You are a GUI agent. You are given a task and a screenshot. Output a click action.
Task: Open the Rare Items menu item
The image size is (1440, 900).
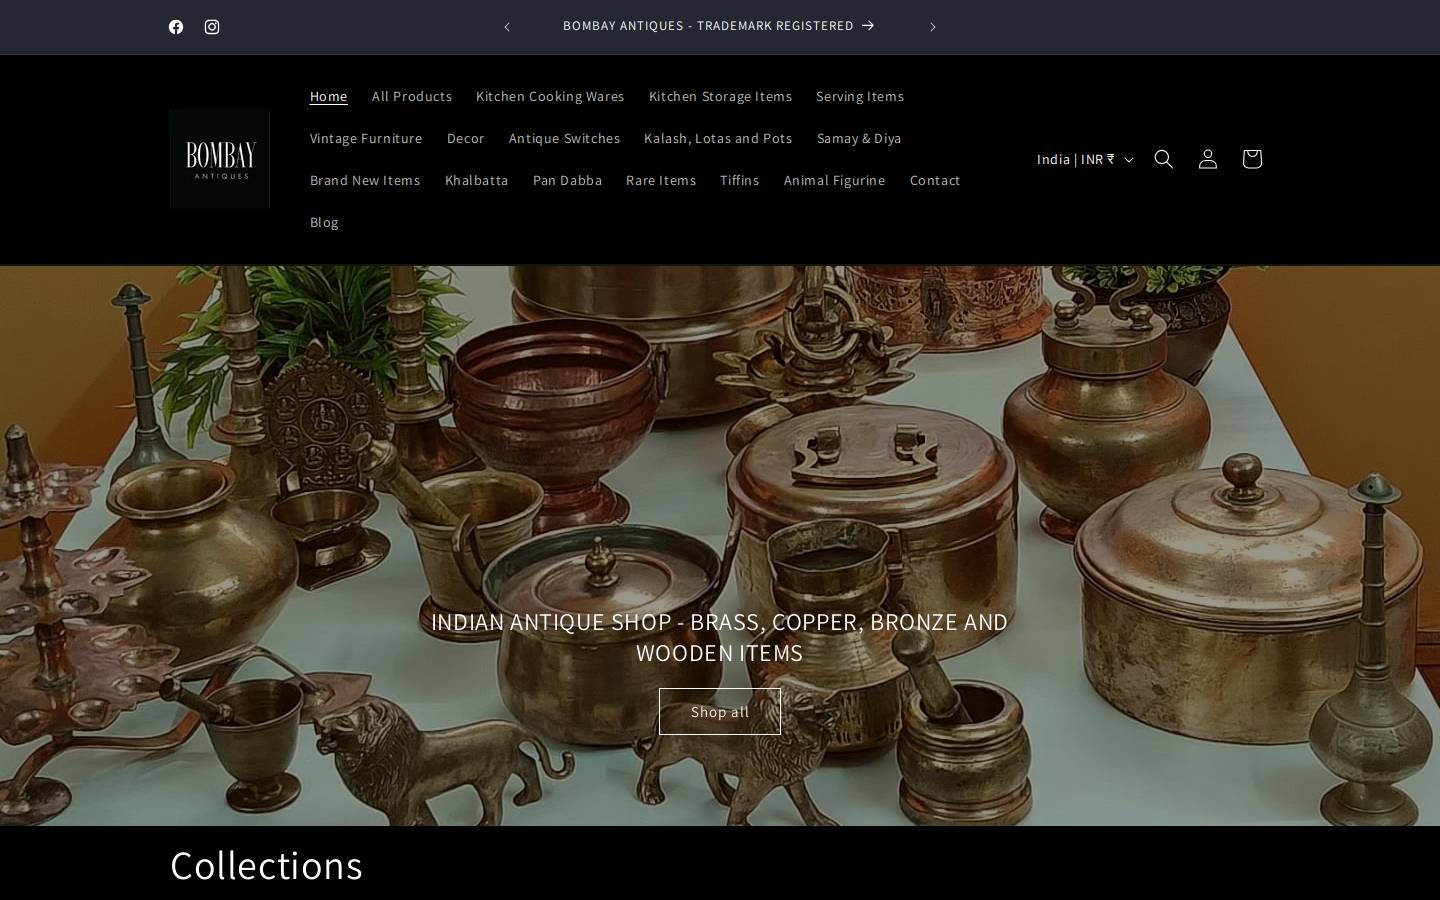click(x=661, y=180)
